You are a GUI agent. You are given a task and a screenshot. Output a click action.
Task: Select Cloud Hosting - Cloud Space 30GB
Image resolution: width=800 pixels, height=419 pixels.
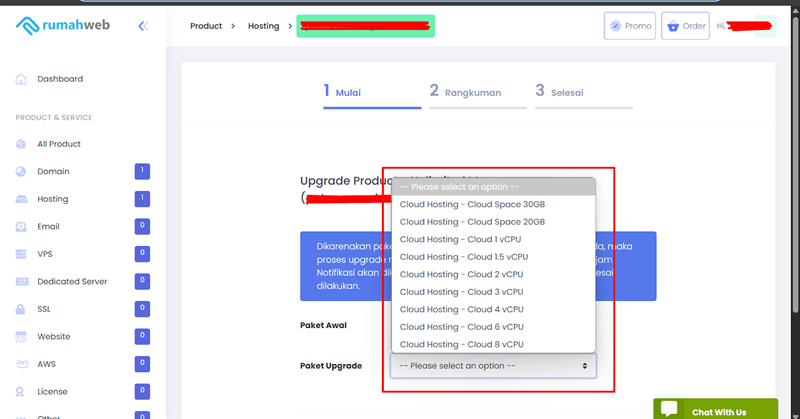493,204
